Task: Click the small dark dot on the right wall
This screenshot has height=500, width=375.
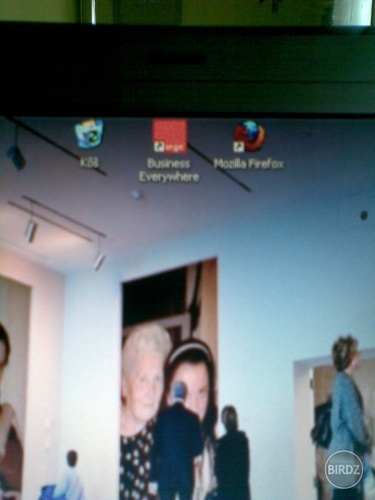Action: click(x=364, y=215)
